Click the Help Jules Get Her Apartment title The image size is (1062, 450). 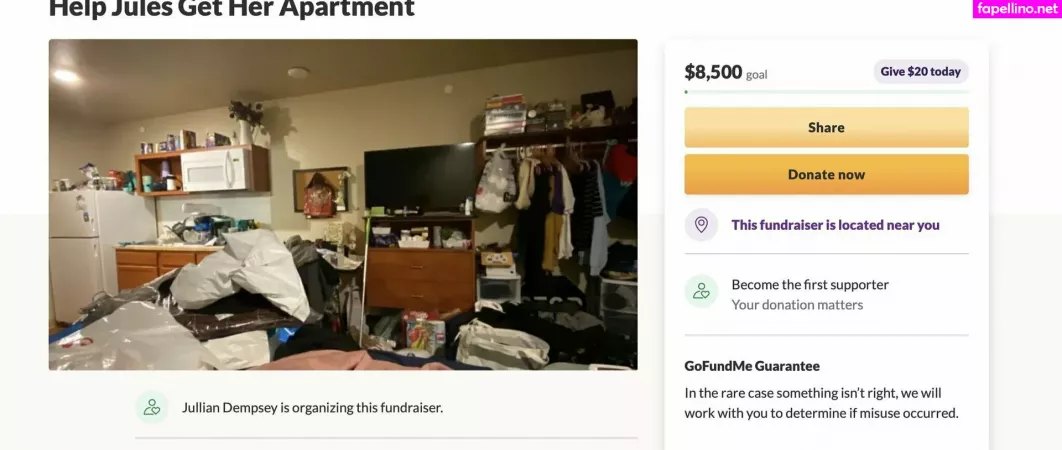[232, 7]
